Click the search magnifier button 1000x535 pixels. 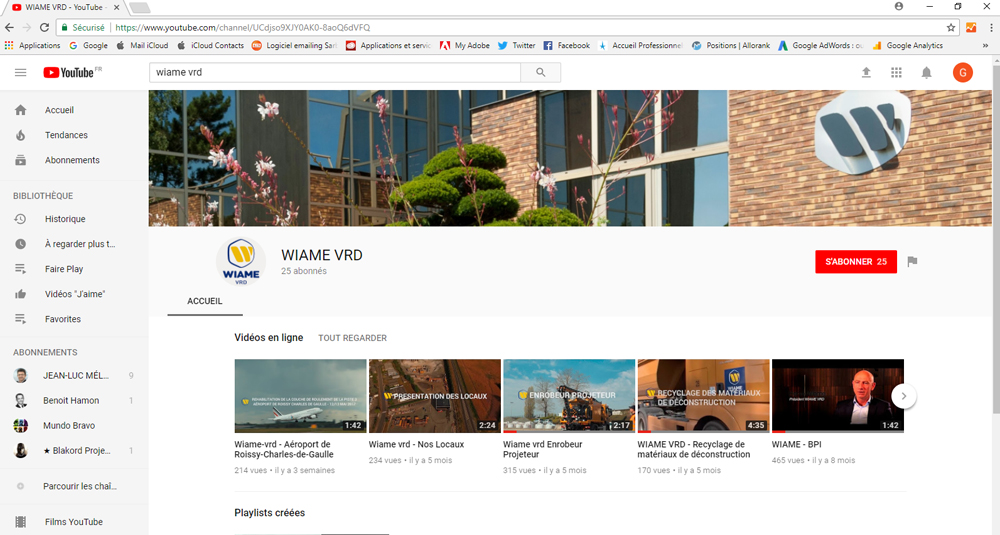click(540, 73)
